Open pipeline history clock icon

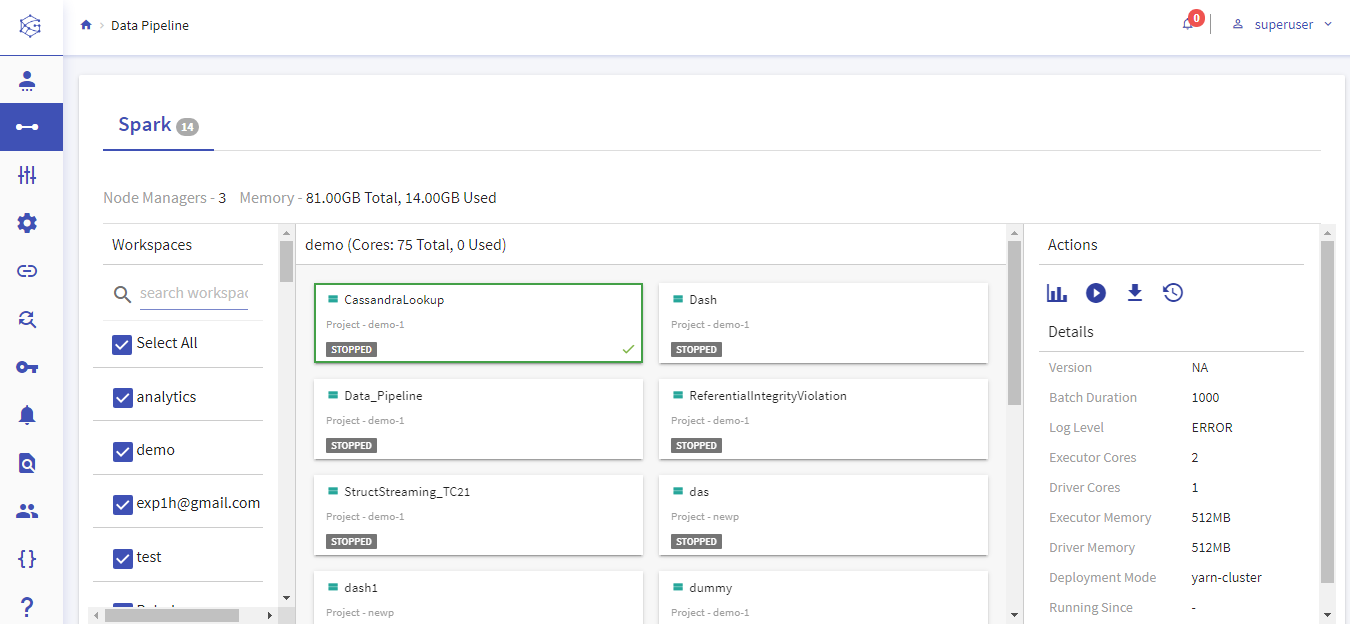[x=1173, y=293]
